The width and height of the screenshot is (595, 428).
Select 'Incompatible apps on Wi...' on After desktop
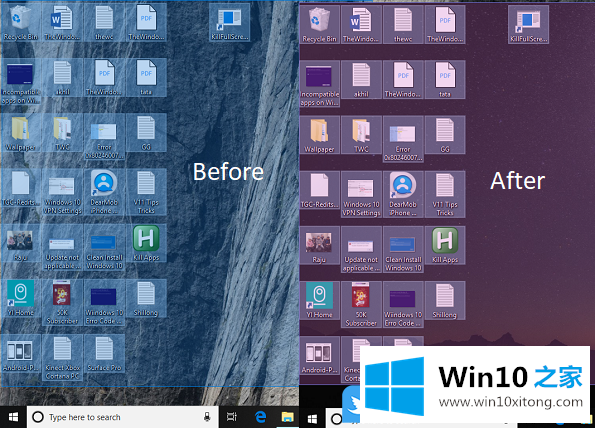[x=320, y=83]
